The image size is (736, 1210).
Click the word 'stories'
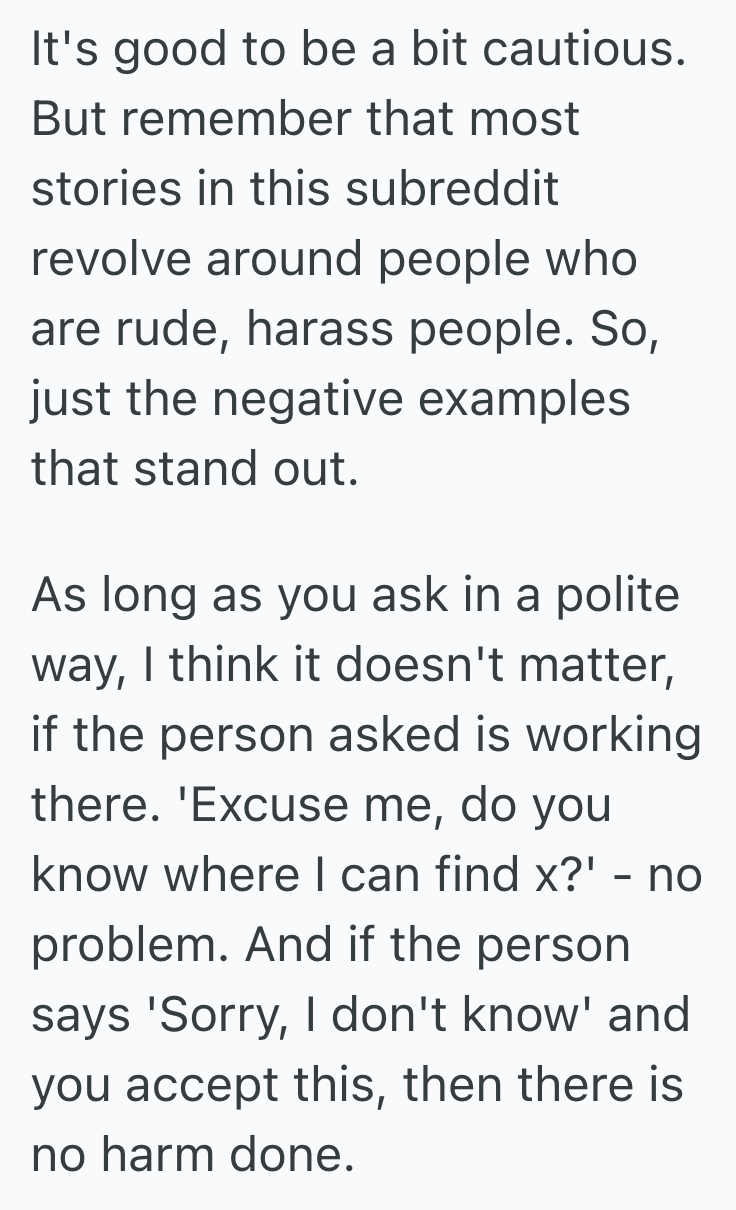[108, 190]
